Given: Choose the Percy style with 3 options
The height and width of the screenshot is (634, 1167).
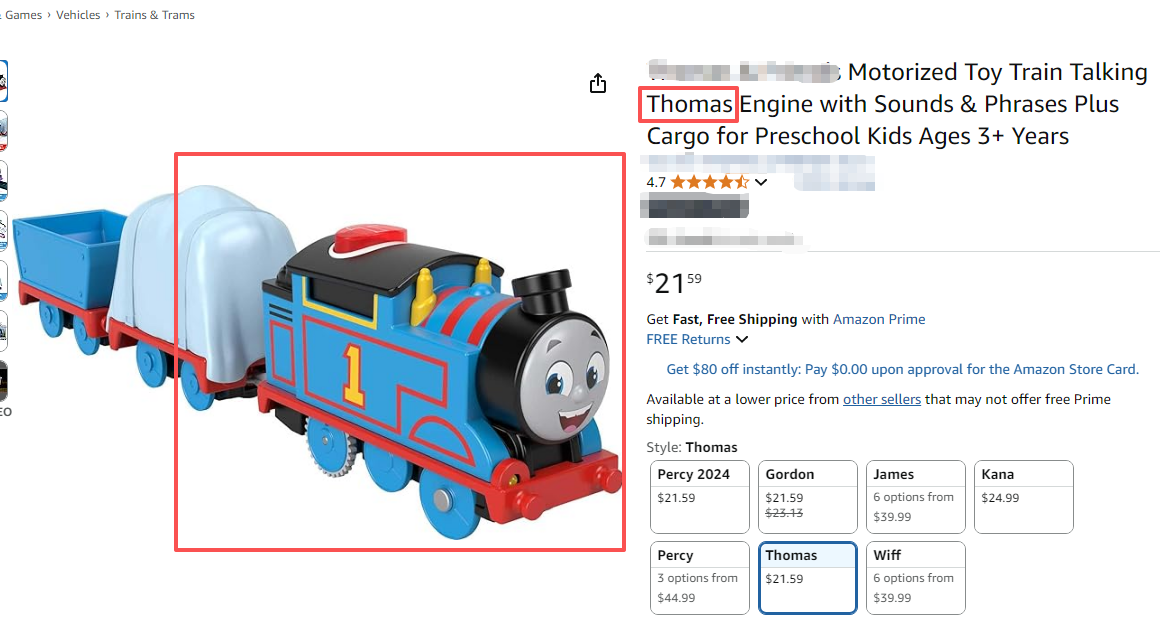Looking at the screenshot, I should pyautogui.click(x=699, y=577).
